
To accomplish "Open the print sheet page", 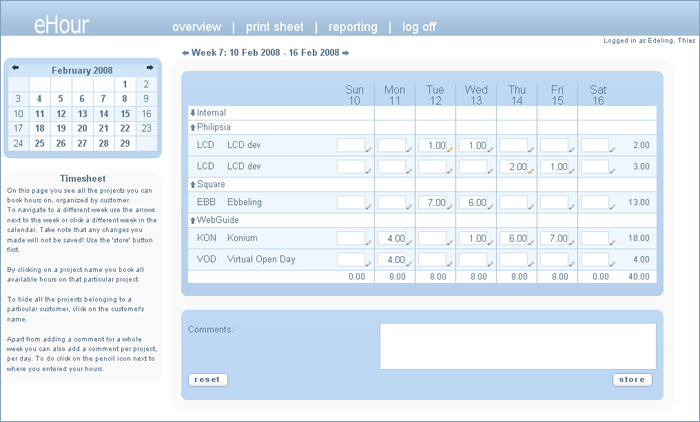I will (275, 27).
